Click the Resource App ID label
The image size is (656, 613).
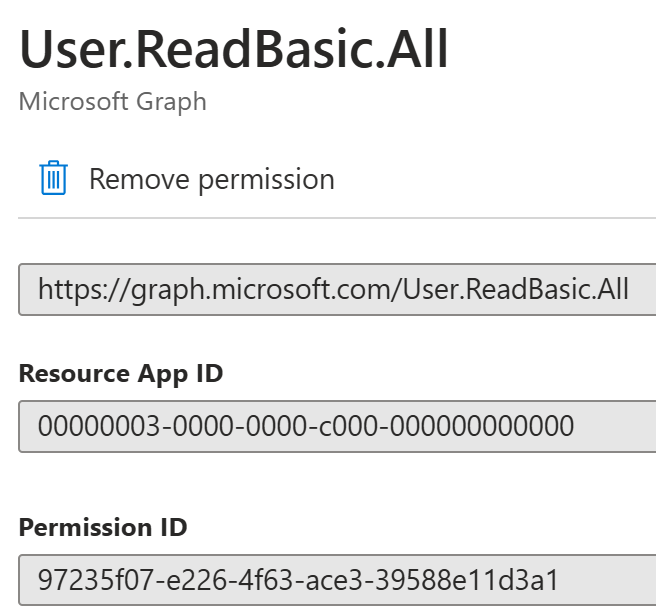121,373
